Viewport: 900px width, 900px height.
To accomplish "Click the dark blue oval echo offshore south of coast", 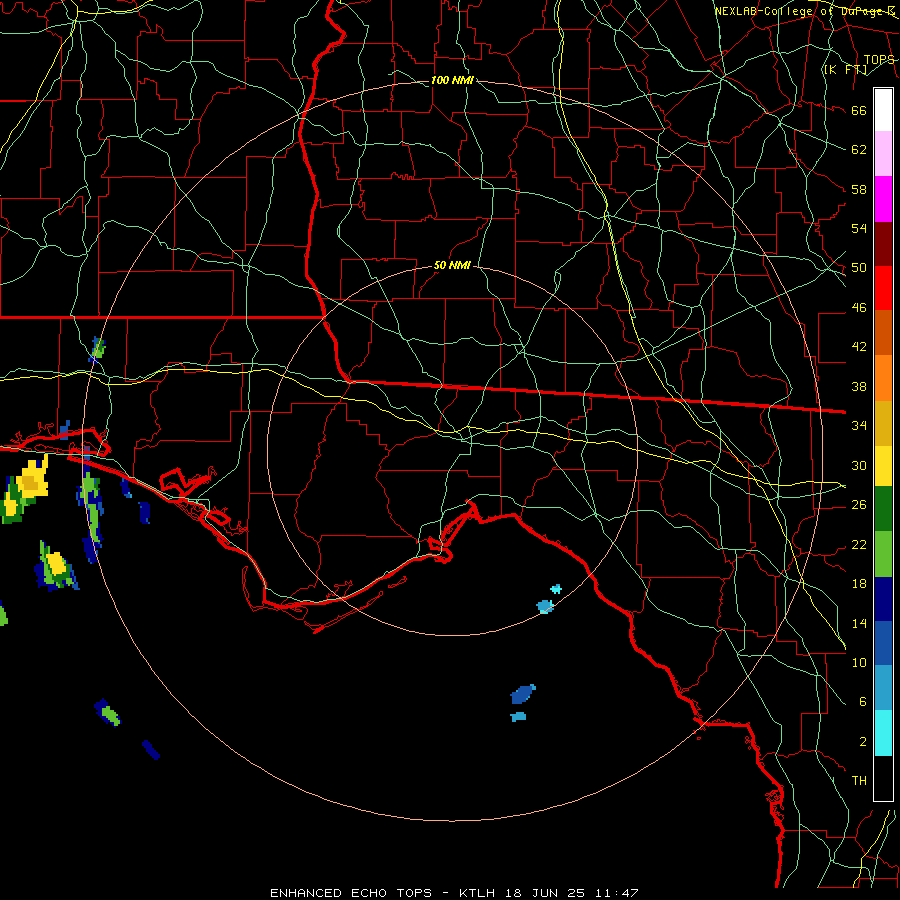I will point(522,695).
